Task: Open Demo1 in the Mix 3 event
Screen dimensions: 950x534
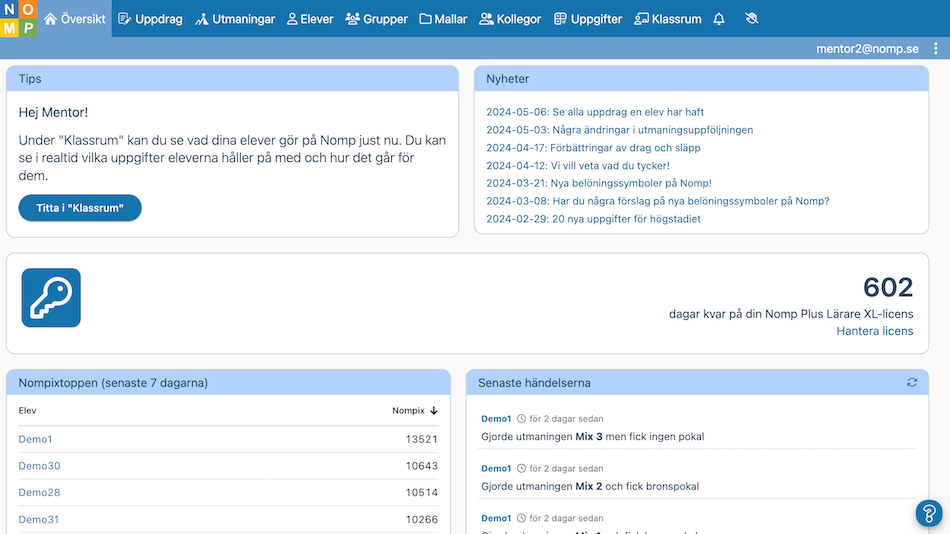Action: click(496, 418)
